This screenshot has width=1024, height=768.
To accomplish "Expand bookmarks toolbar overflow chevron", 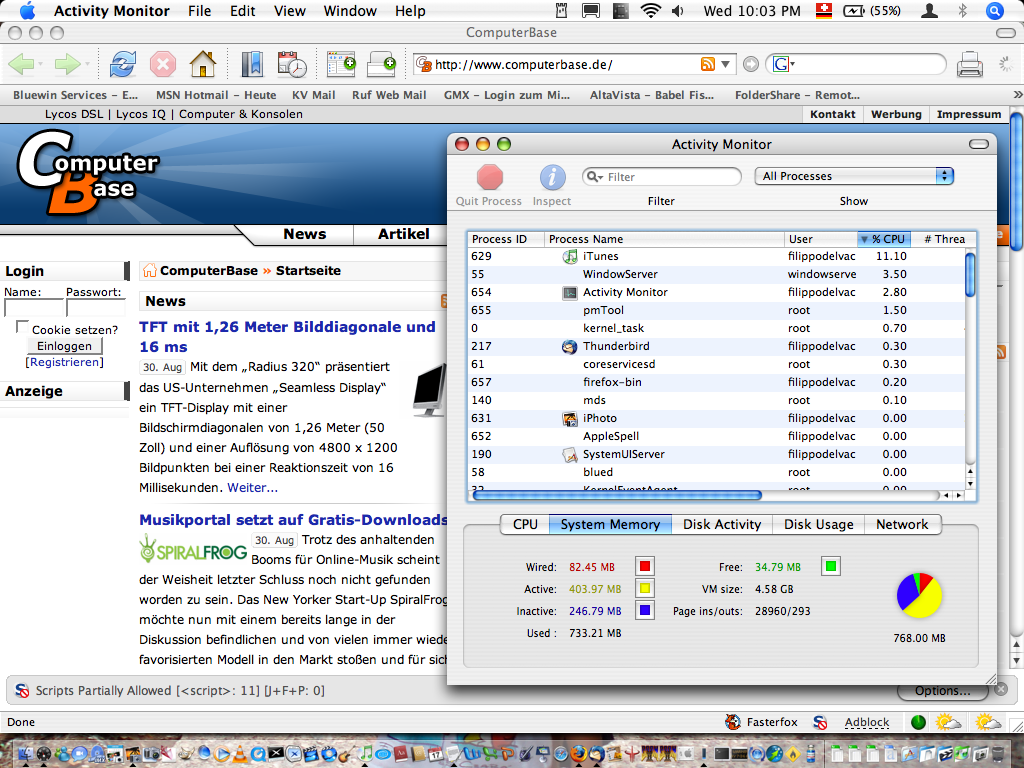I will click(x=1017, y=95).
